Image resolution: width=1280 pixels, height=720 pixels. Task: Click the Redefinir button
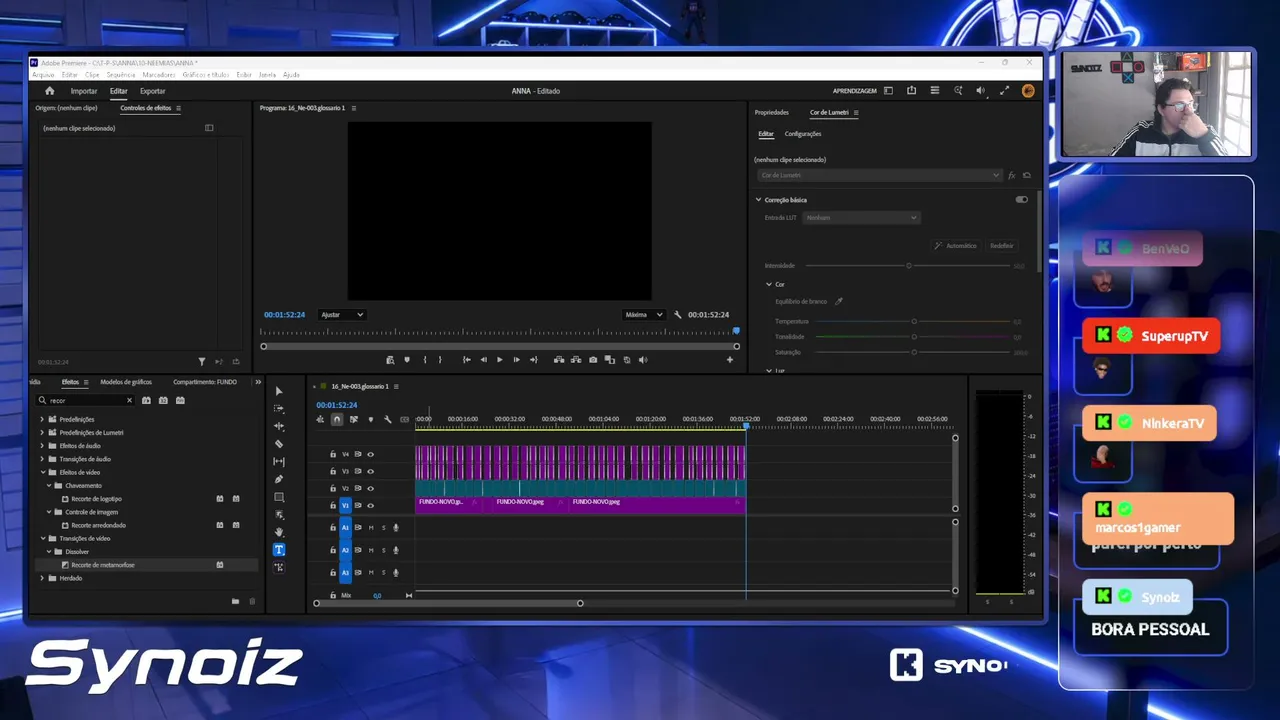point(1002,246)
